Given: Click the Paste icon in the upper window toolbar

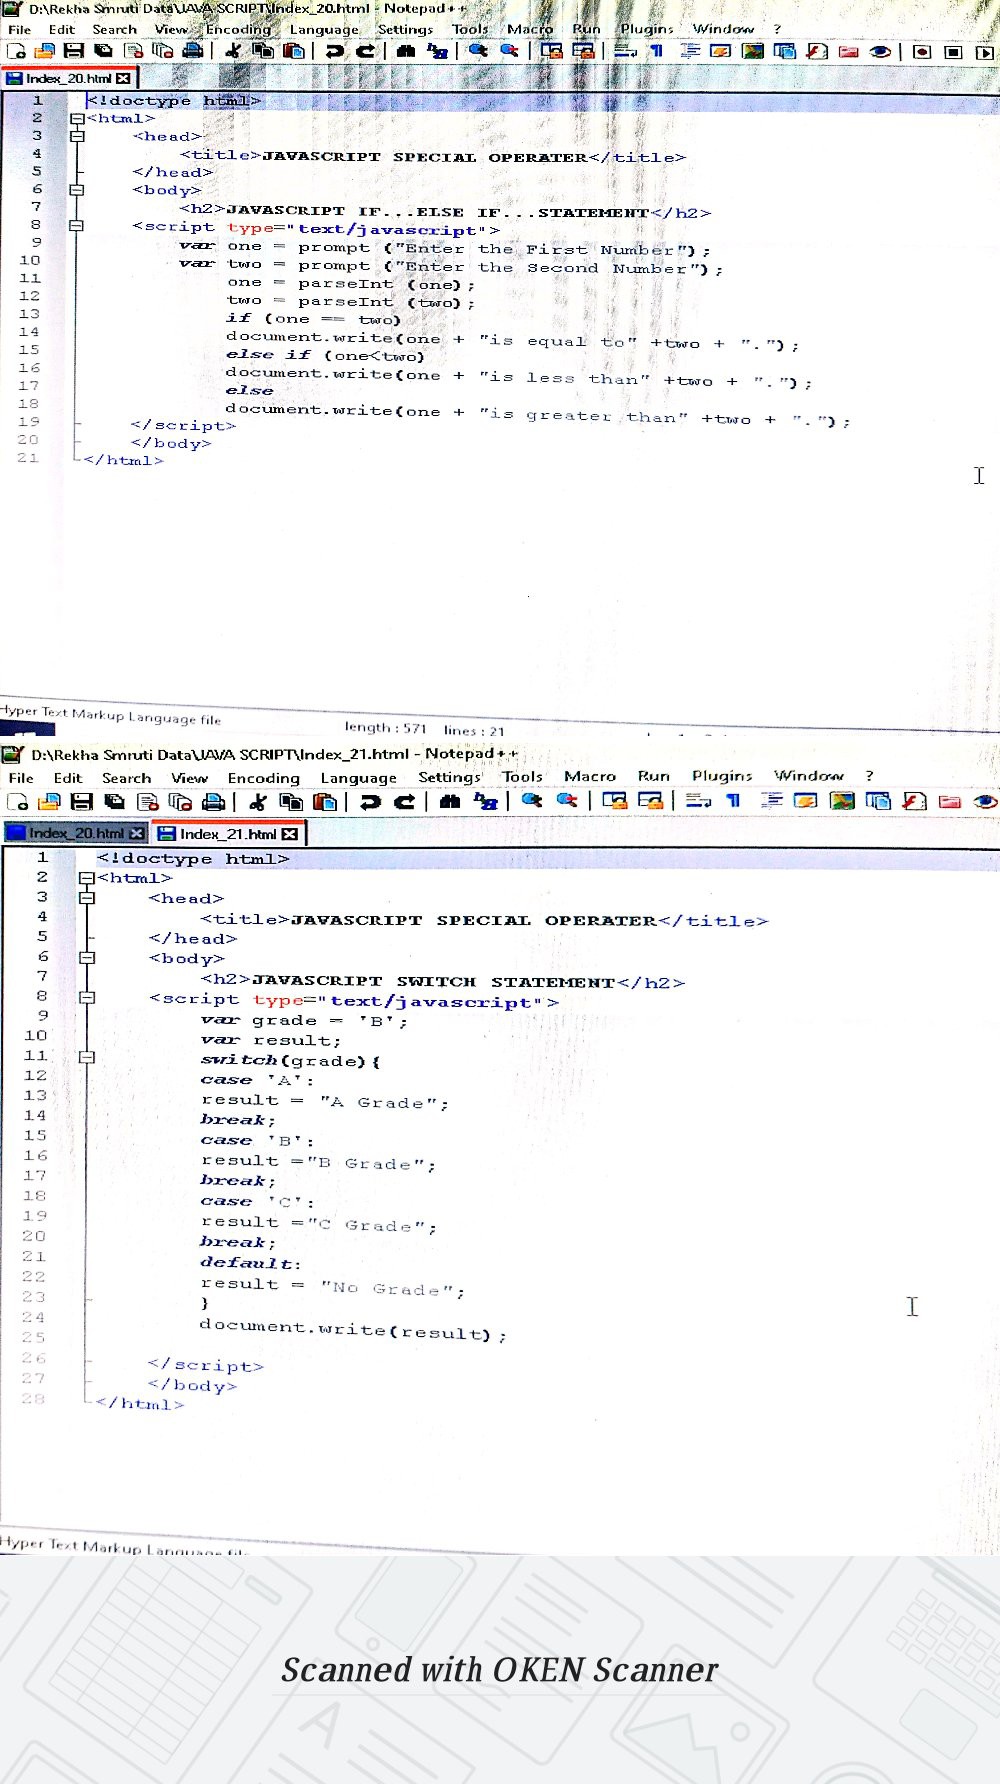Looking at the screenshot, I should (294, 51).
